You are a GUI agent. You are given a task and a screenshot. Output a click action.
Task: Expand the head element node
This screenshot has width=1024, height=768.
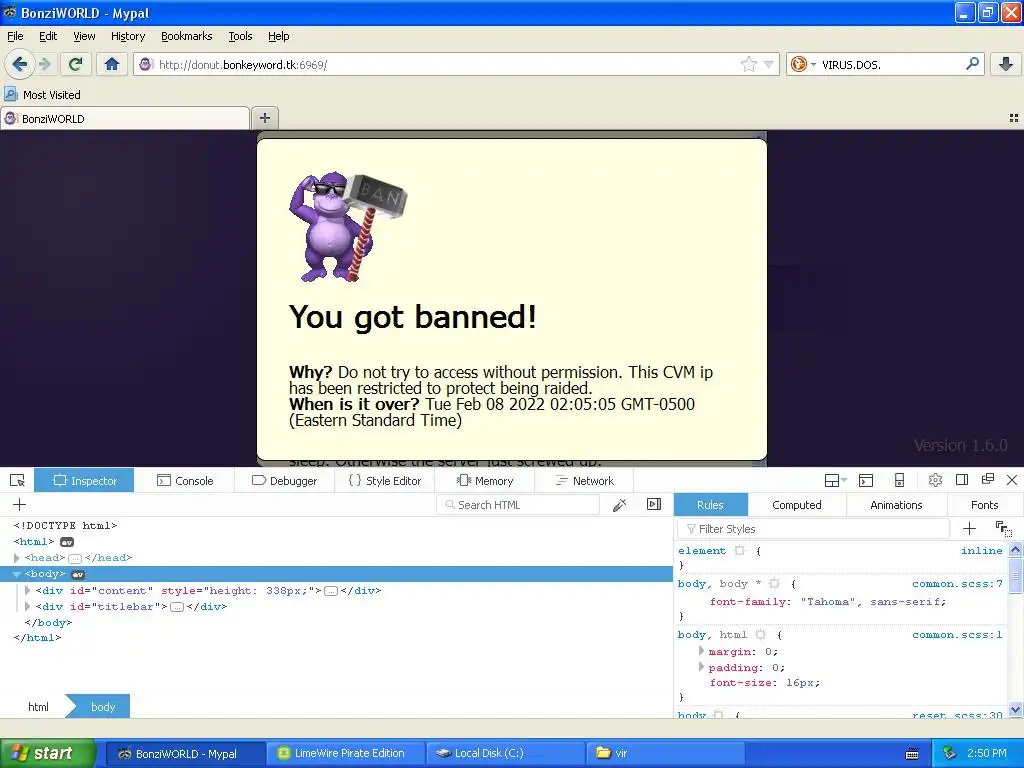click(x=17, y=558)
